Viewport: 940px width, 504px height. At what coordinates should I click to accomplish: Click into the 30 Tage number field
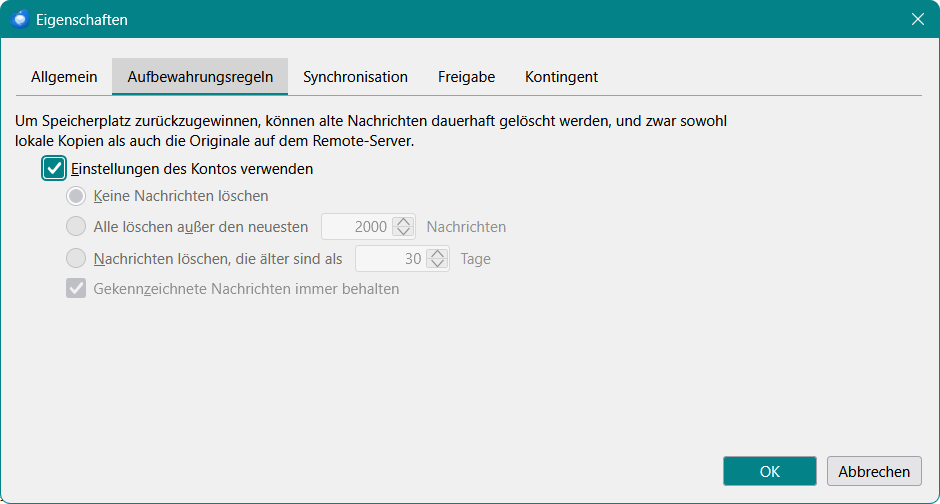(x=391, y=258)
